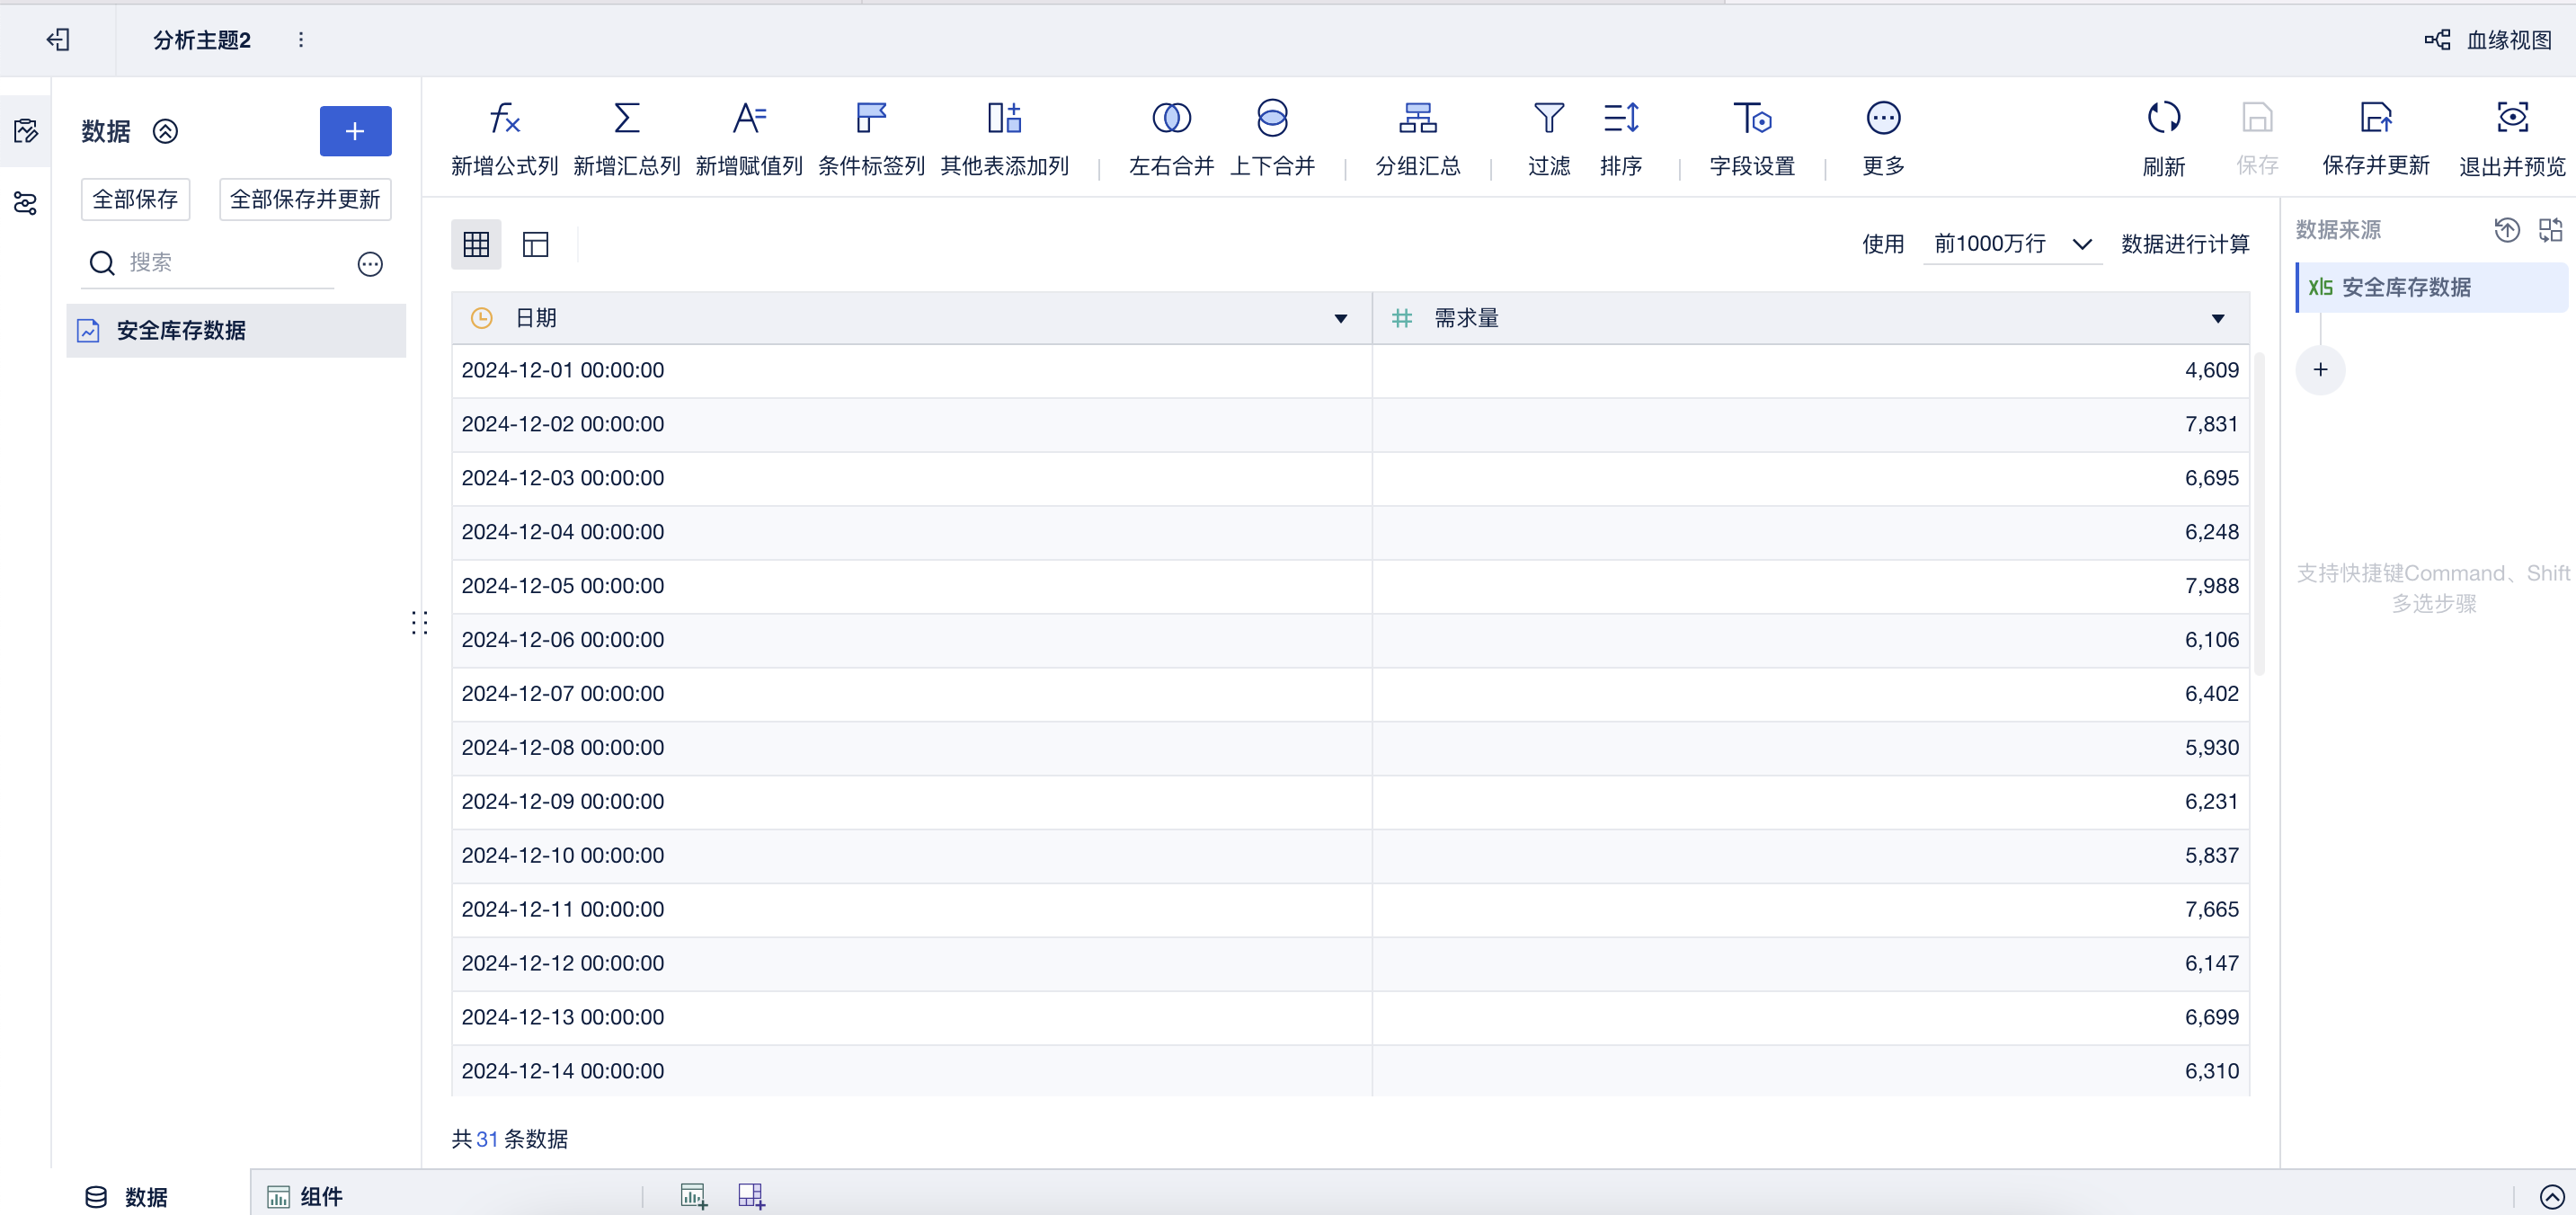This screenshot has height=1215, width=2576.
Task: Open the 前1000万行 row limit dropdown
Action: 2011,244
